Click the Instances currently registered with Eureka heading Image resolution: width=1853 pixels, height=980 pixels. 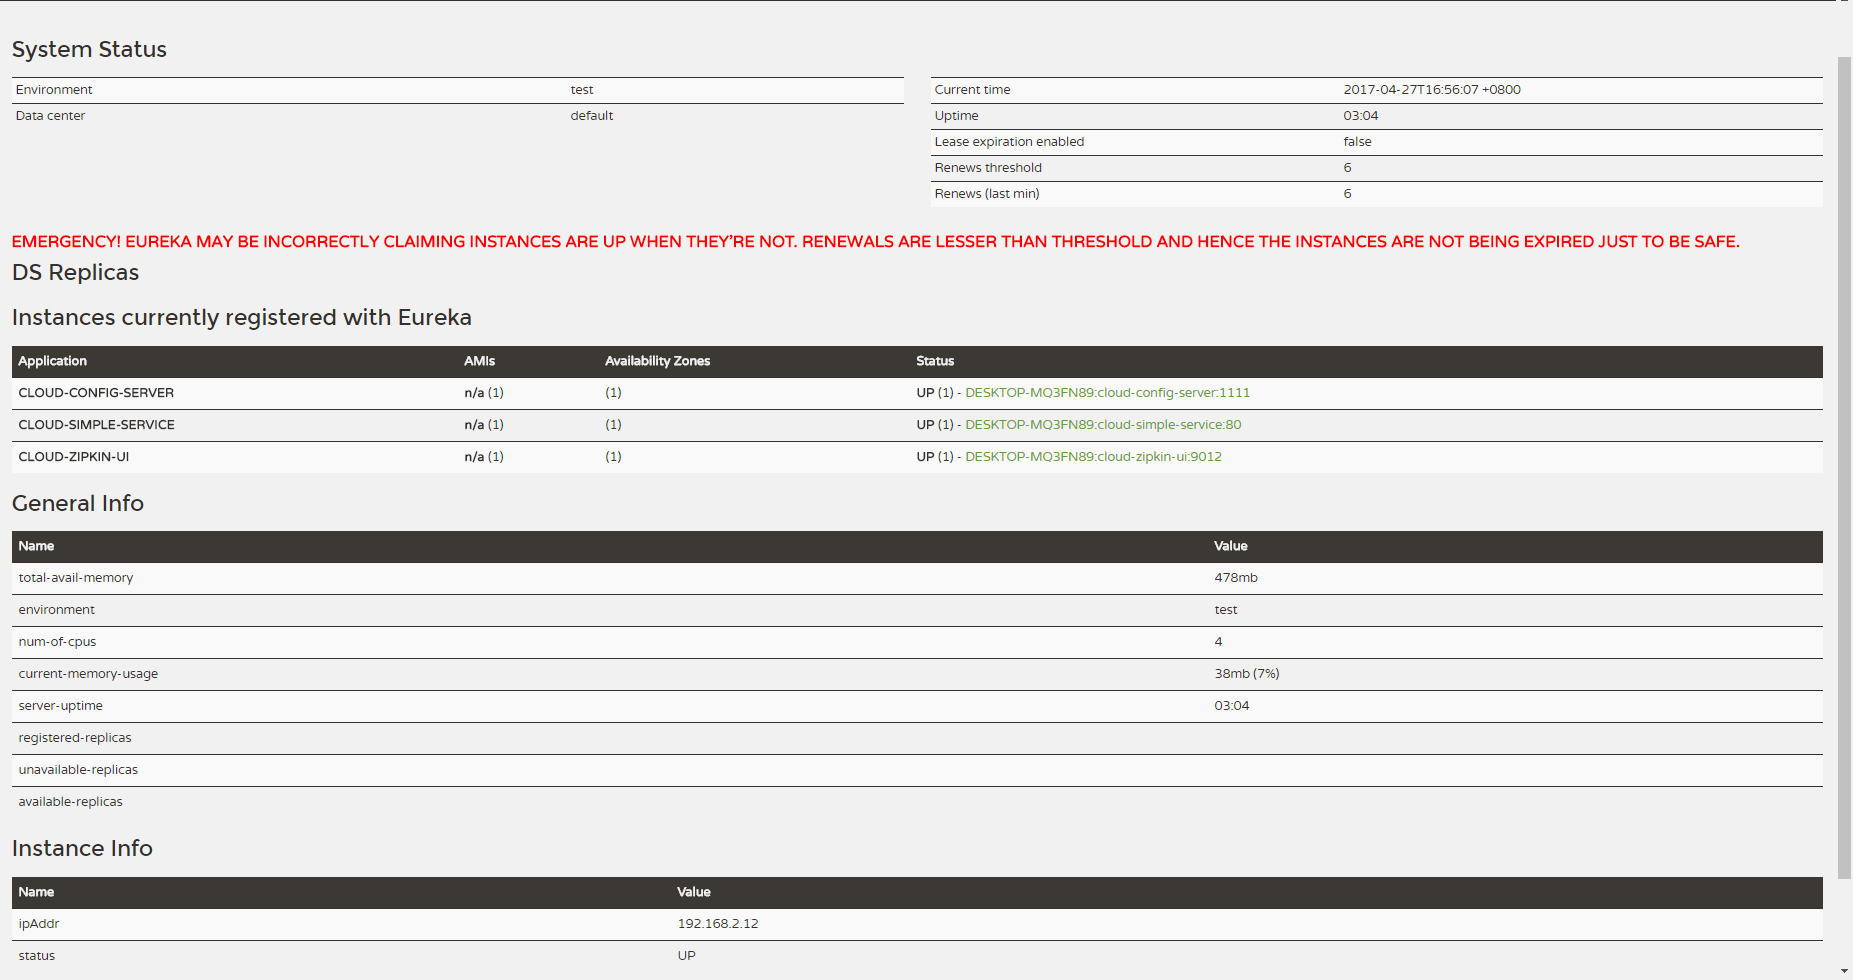[x=242, y=317]
